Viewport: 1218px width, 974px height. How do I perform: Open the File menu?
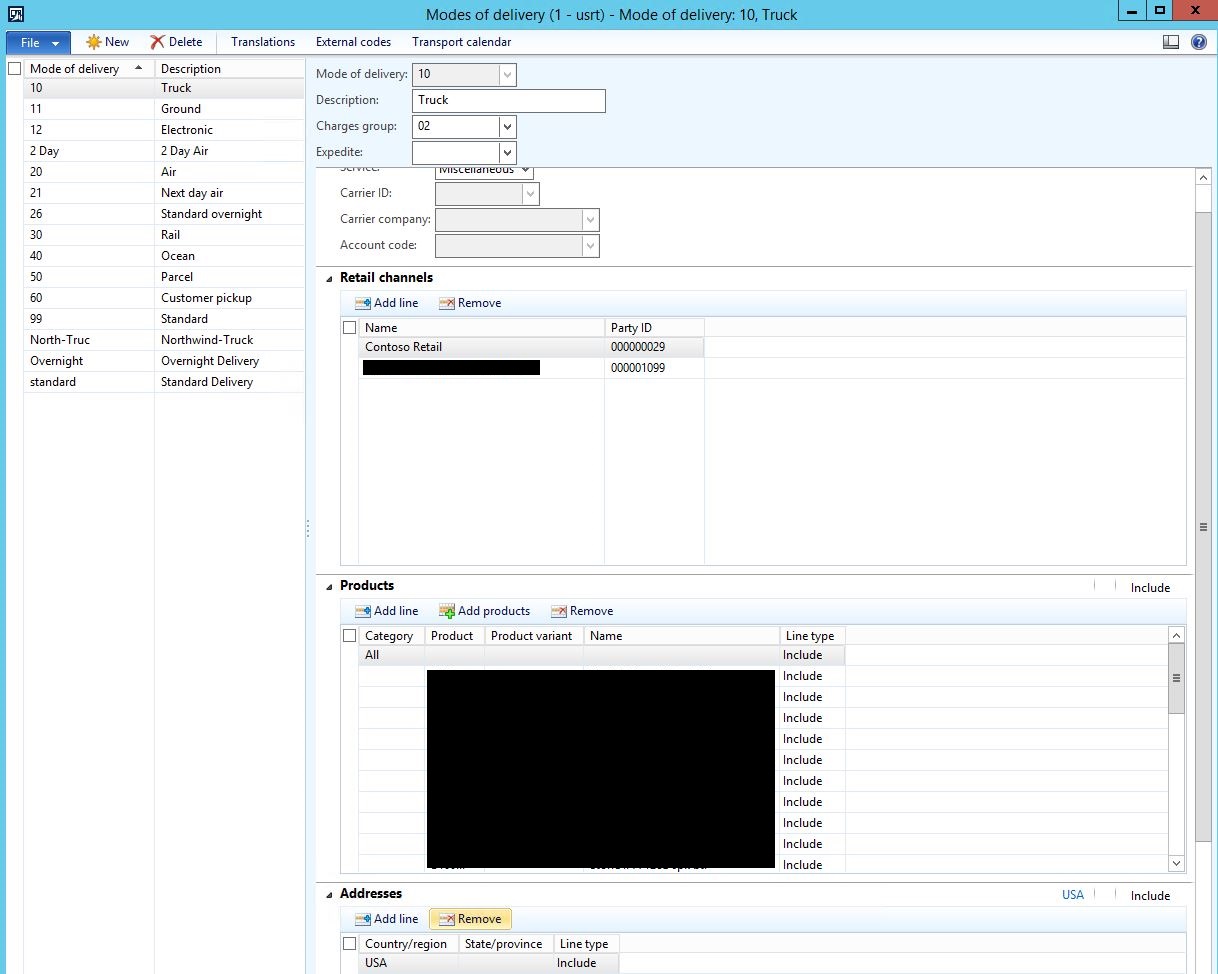[39, 42]
